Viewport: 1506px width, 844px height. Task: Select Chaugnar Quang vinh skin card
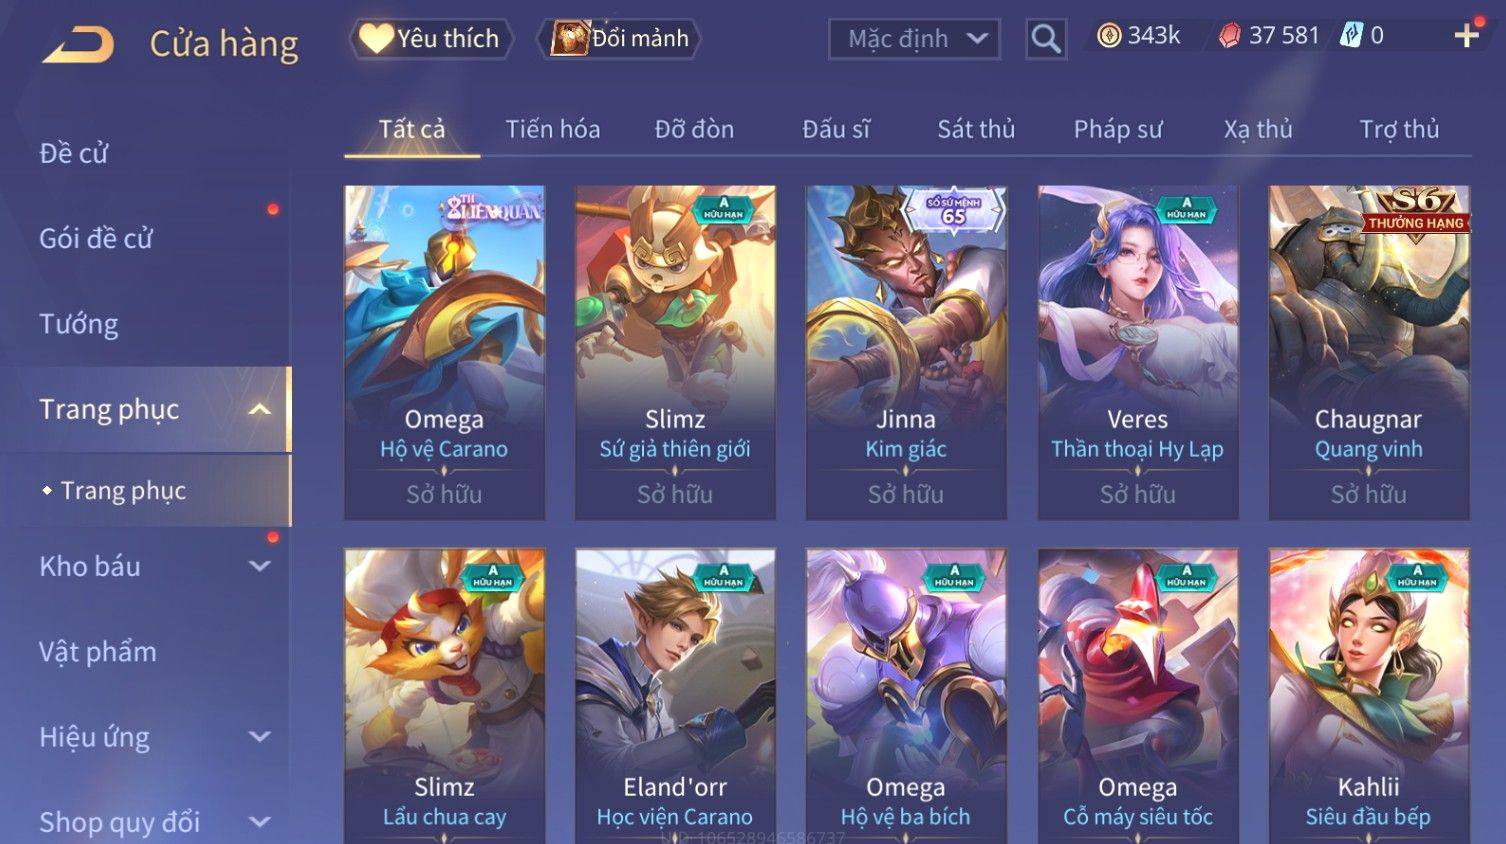(1369, 352)
